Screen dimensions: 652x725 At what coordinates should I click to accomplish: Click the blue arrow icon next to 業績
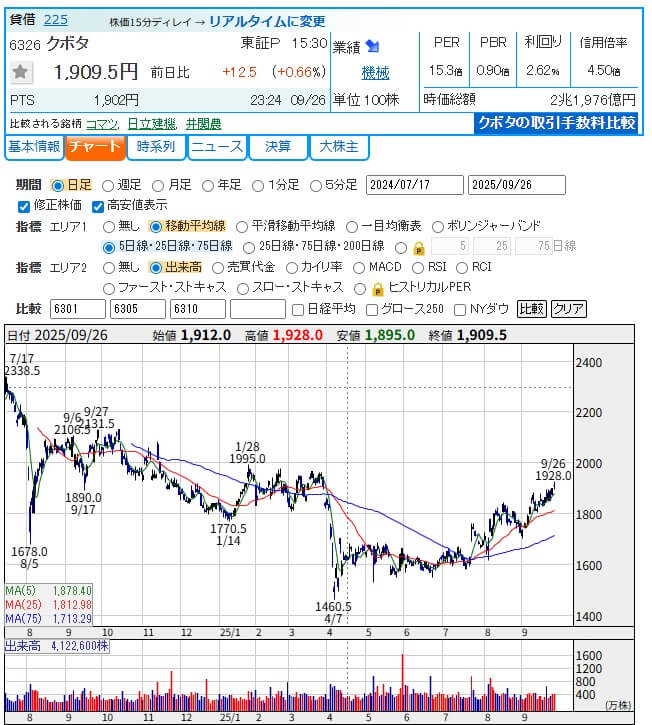[373, 46]
